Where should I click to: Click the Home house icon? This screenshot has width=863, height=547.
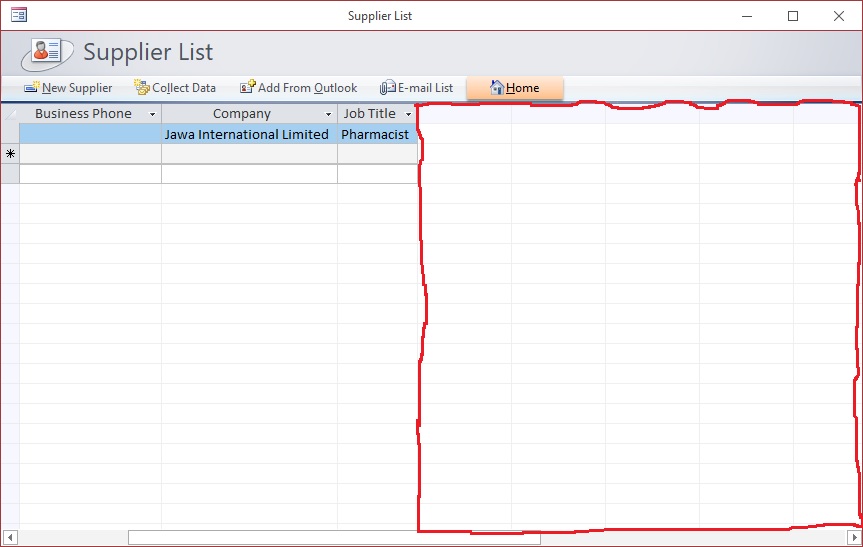[496, 87]
